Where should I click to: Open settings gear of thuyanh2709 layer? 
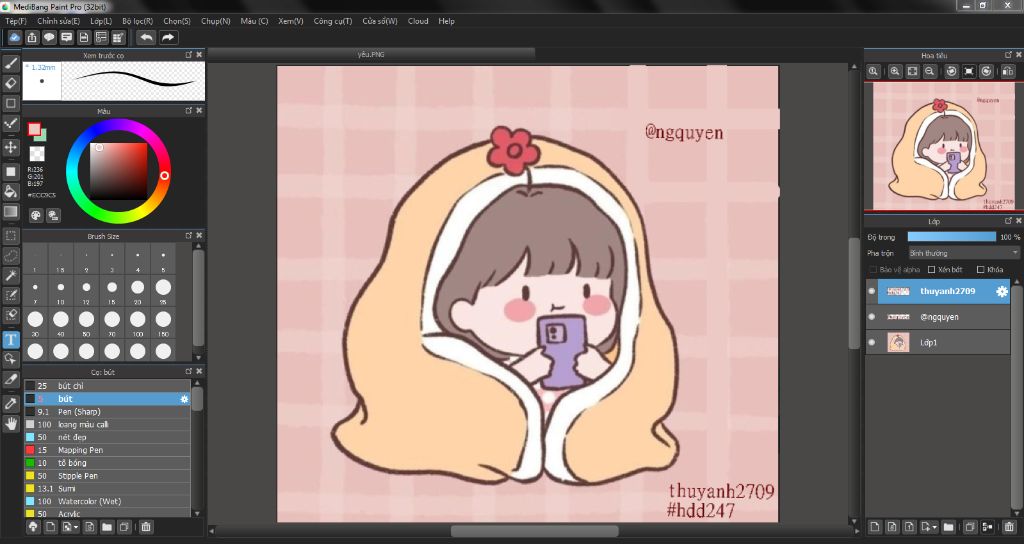[x=1001, y=291]
